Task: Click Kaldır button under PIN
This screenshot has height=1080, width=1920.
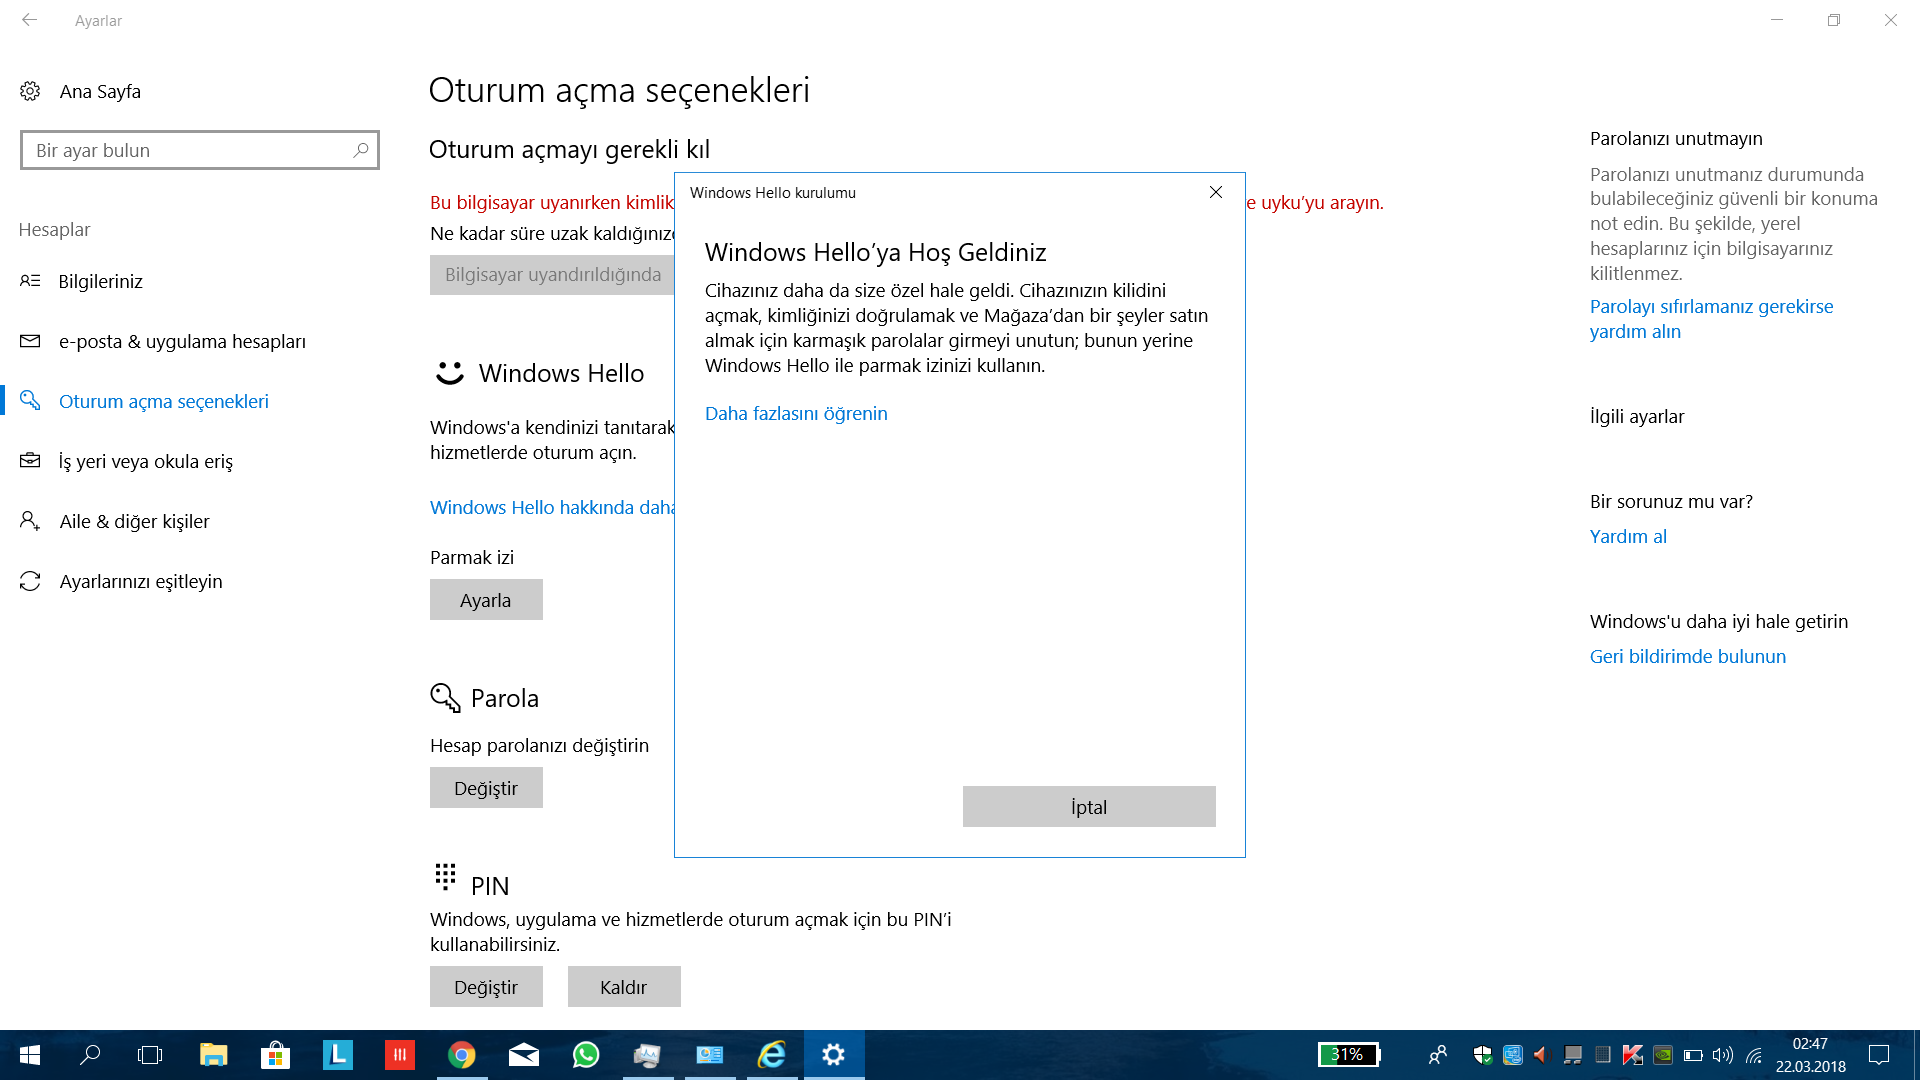Action: point(624,987)
